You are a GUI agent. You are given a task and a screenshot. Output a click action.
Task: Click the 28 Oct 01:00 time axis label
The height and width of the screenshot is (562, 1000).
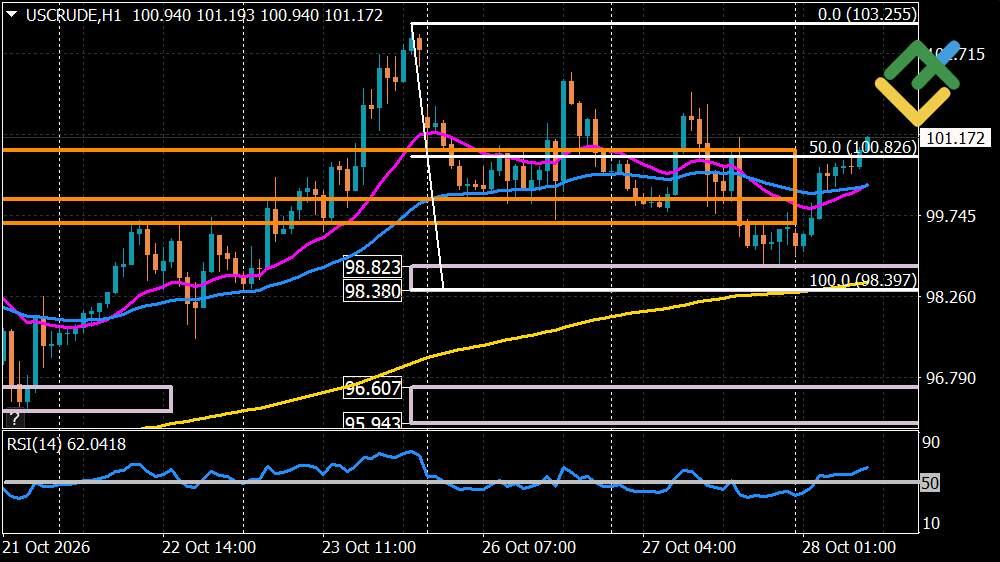pos(849,547)
